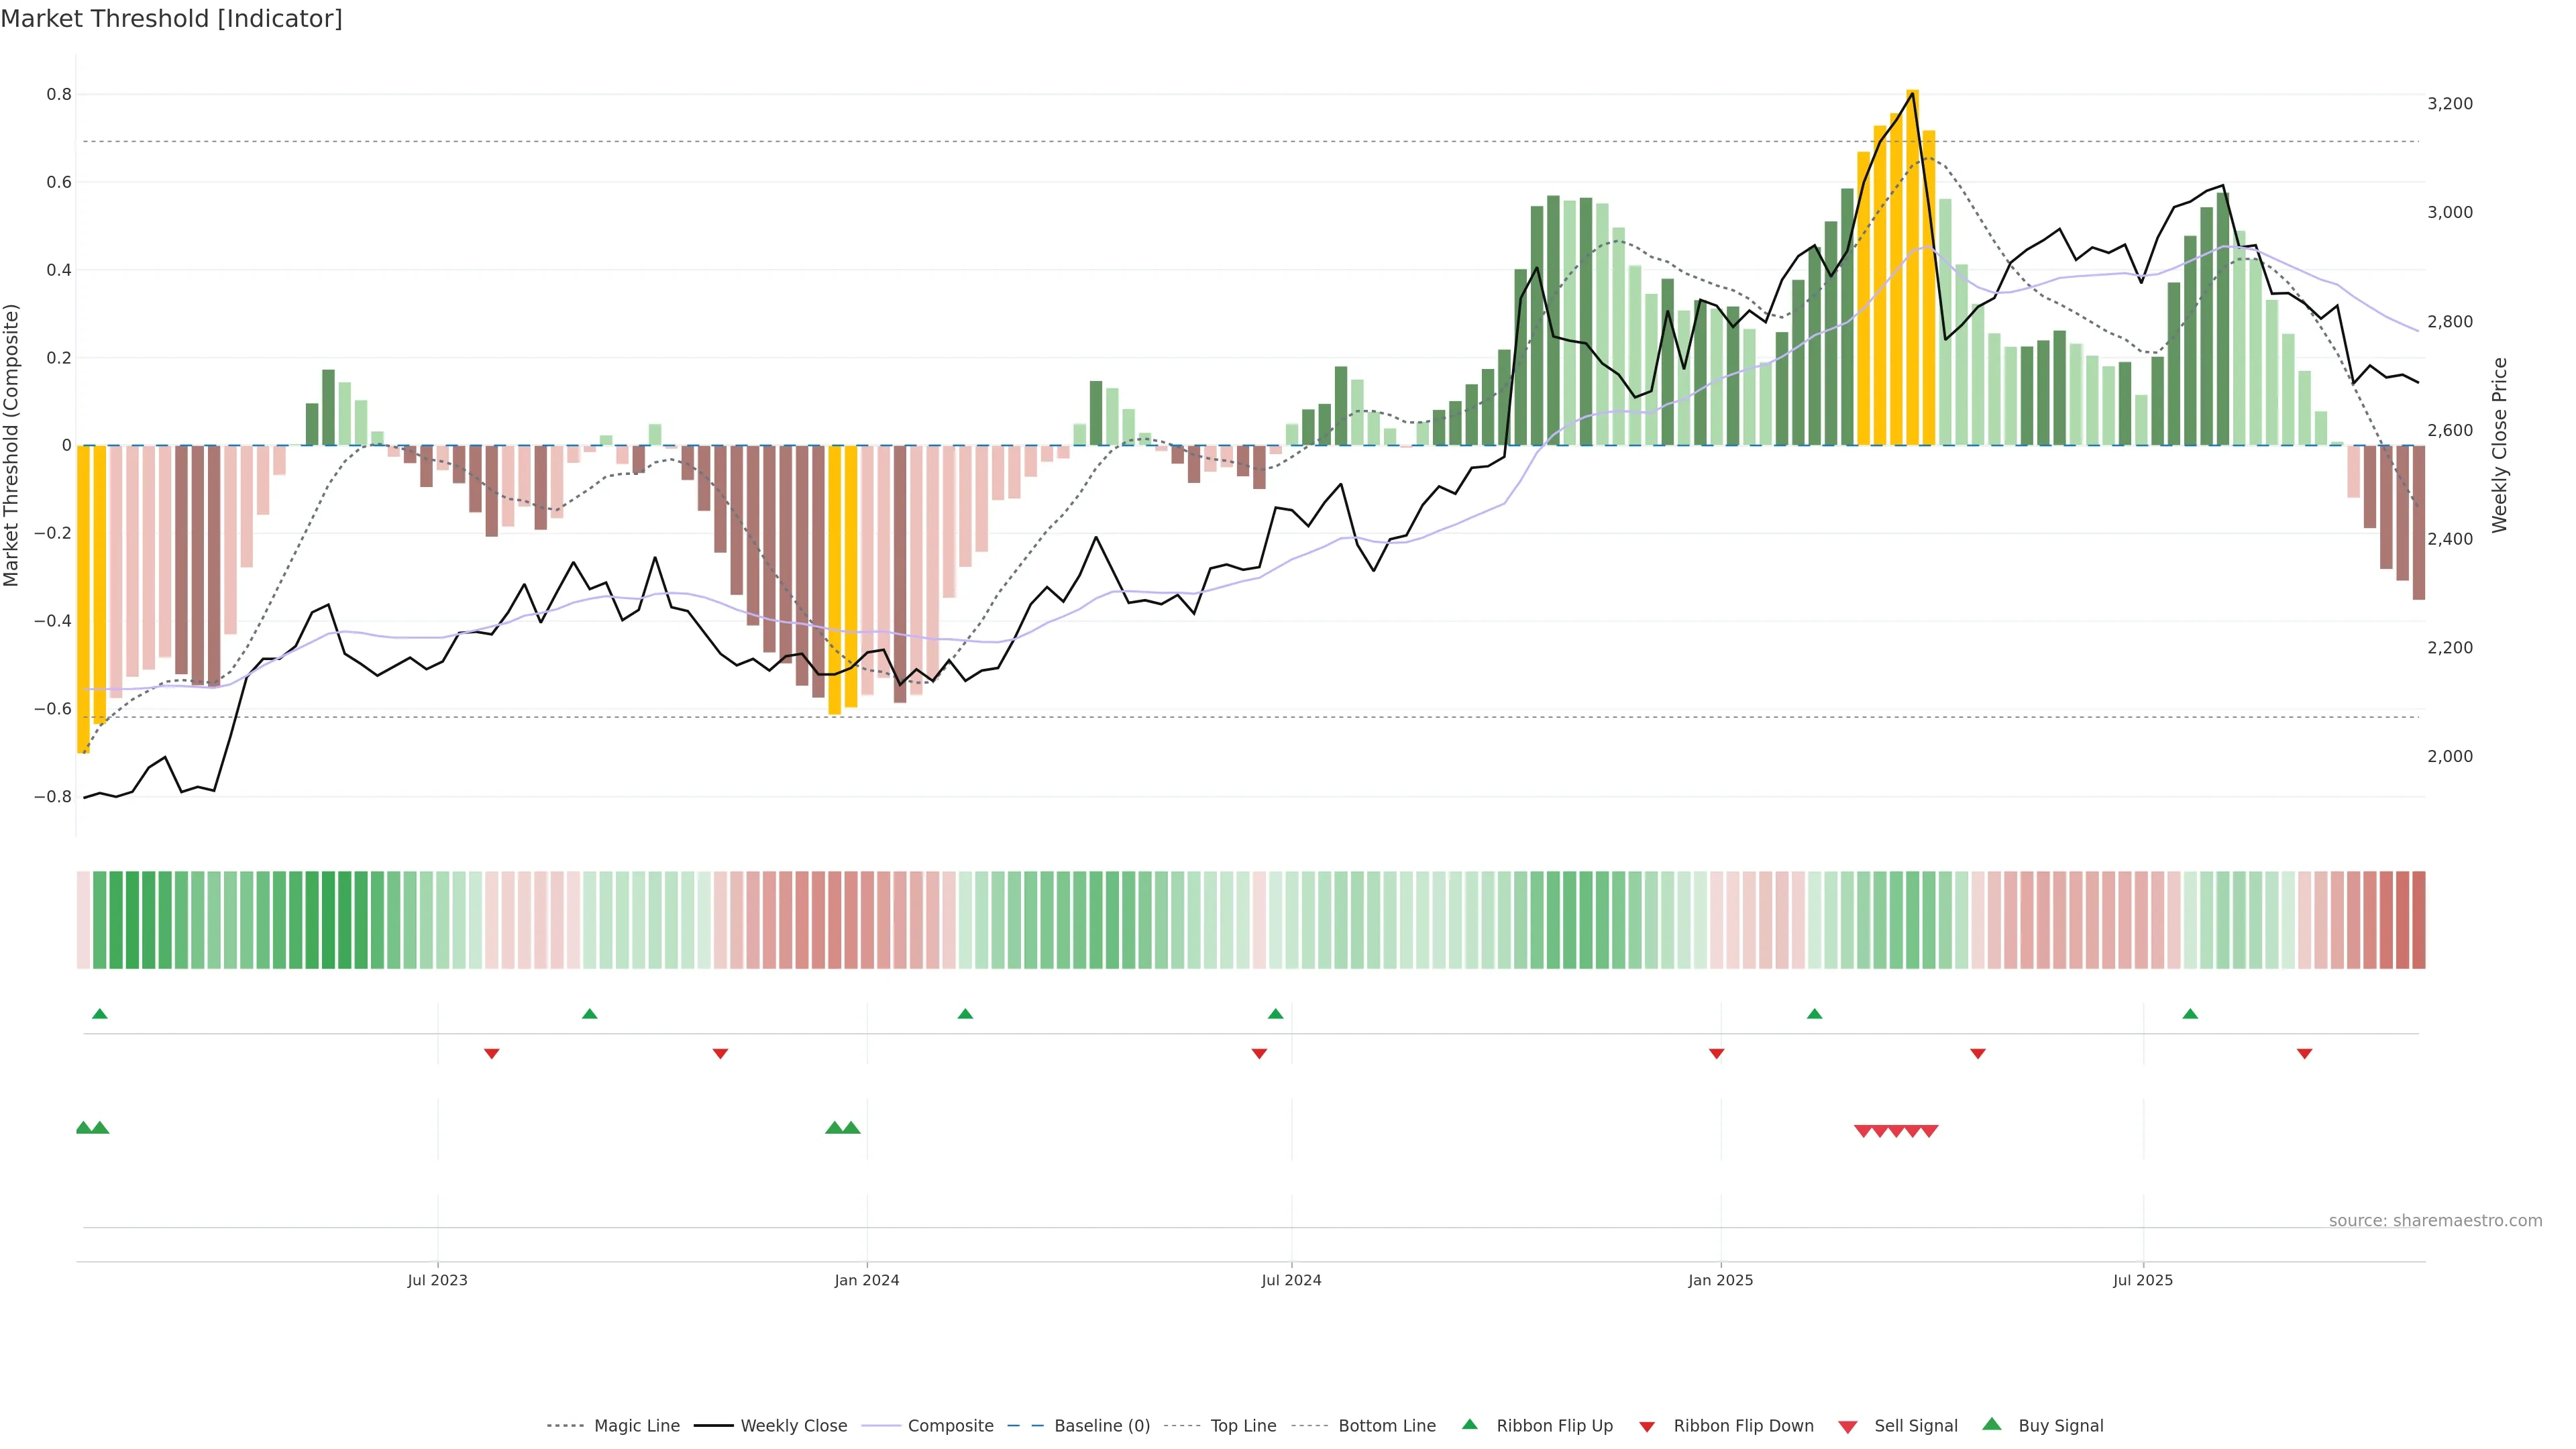Click the Ribbon Flip Down marker just before Jan 2025

point(1716,1053)
